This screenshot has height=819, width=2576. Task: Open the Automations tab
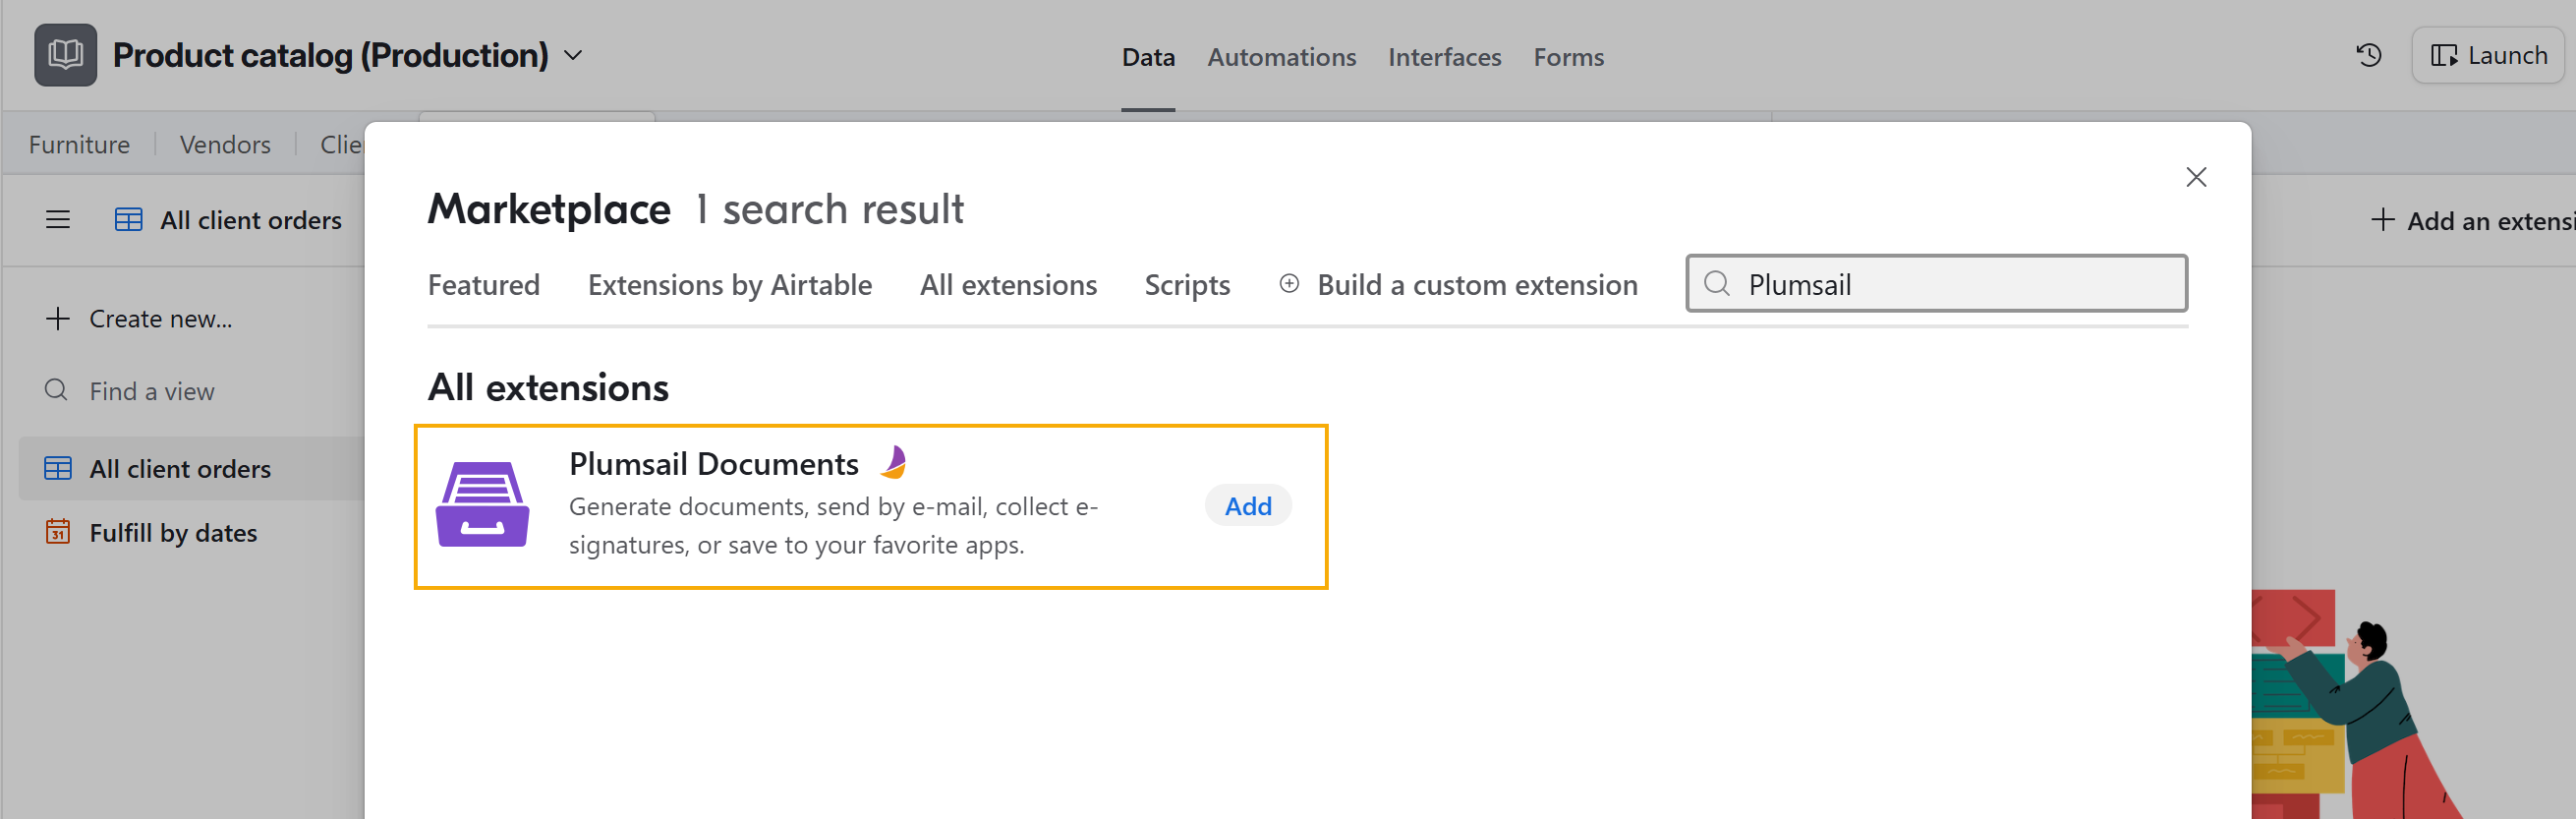(1281, 57)
